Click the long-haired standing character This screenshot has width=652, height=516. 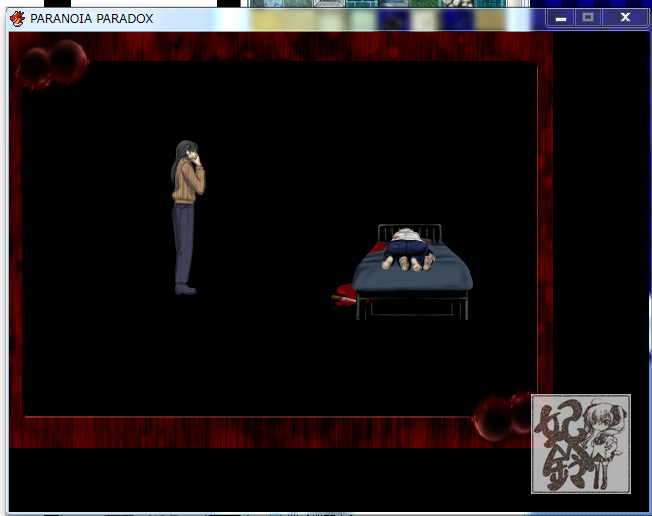(188, 217)
